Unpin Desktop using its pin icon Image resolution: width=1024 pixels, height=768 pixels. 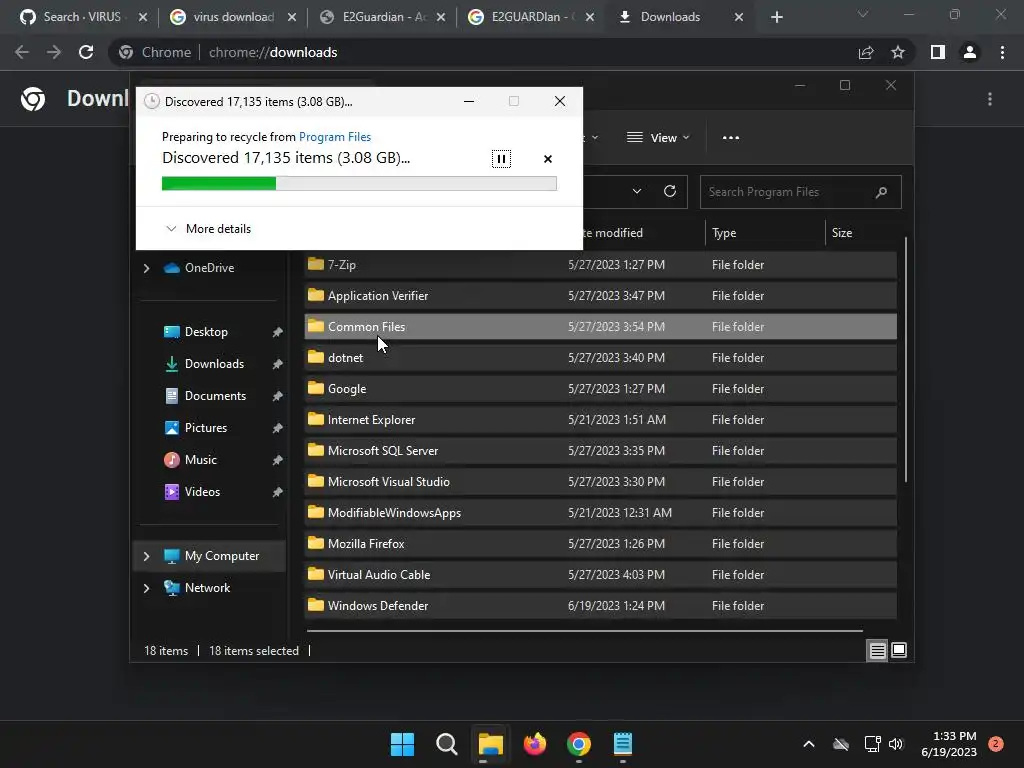(277, 332)
